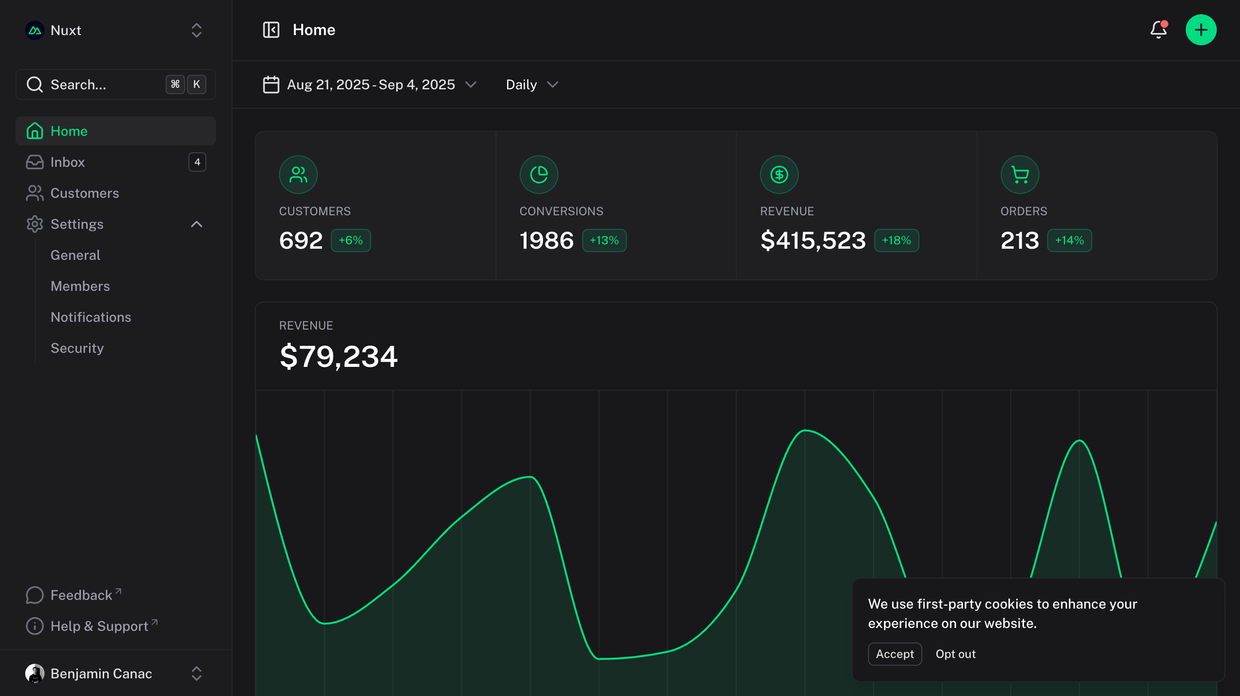Click the Orders shopping cart icon
1240x696 pixels.
(1020, 174)
